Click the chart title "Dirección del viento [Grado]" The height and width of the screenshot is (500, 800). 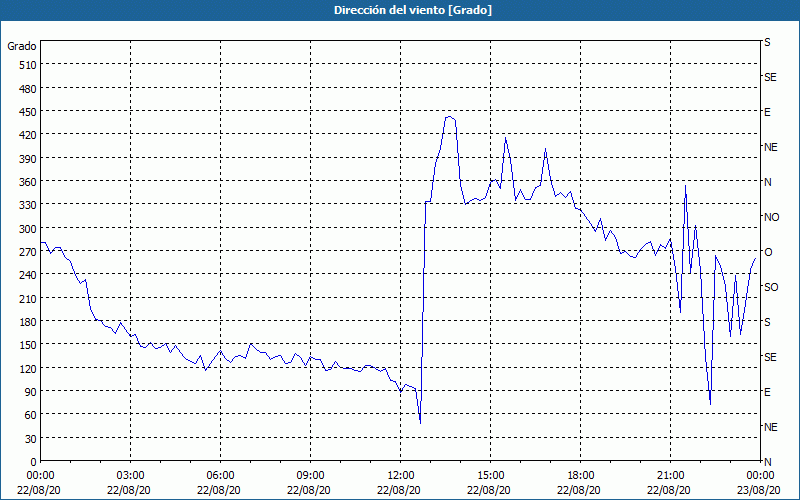tap(413, 10)
